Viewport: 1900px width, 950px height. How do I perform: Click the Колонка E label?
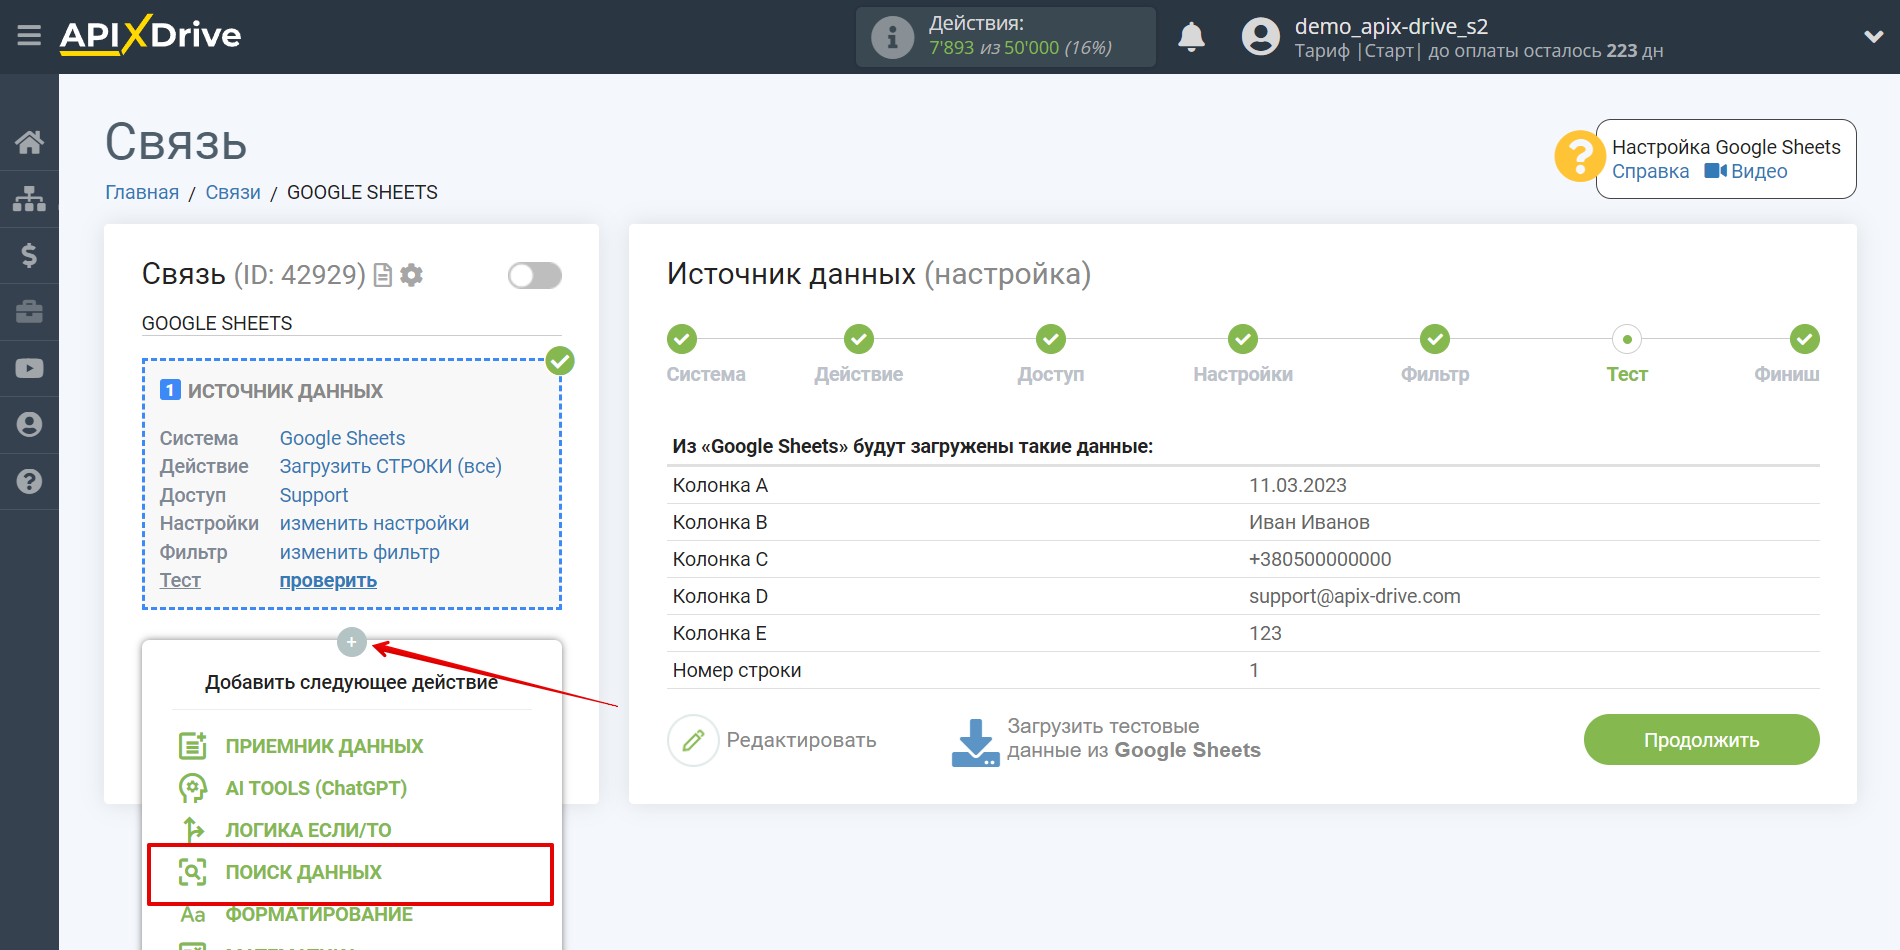tap(719, 633)
